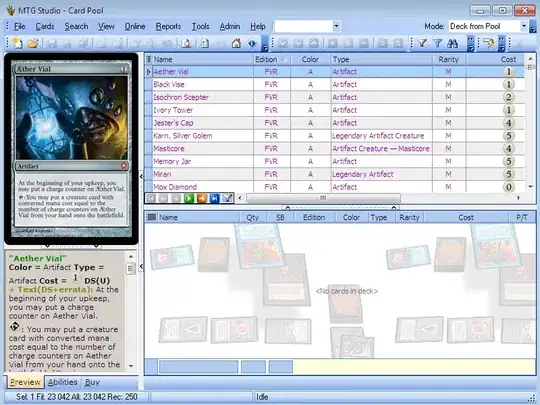Click the card pool grid chooser icon

tap(149, 59)
